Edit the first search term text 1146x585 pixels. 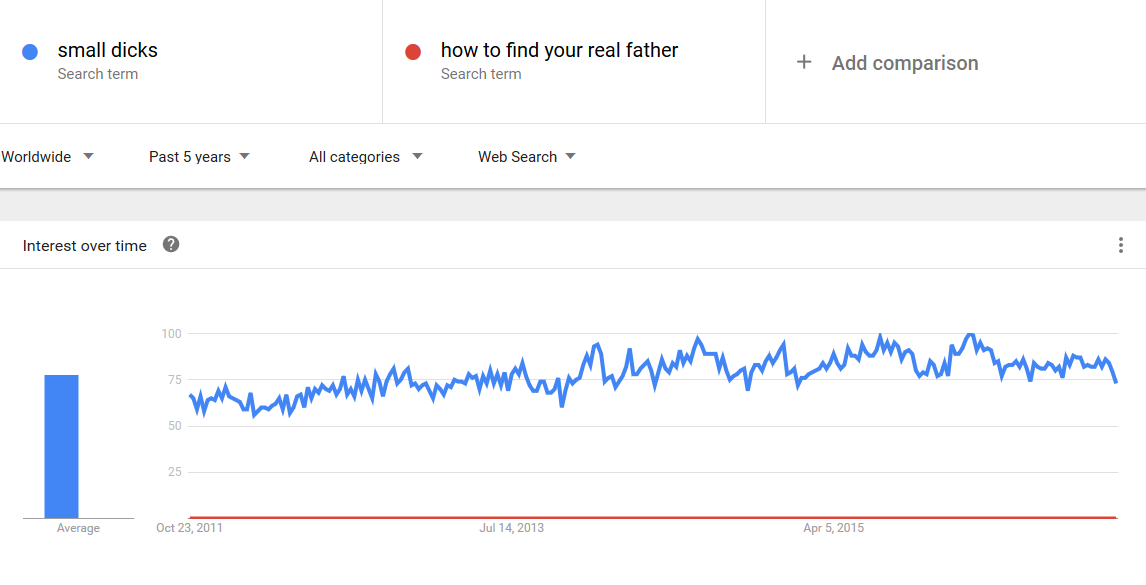pos(107,50)
